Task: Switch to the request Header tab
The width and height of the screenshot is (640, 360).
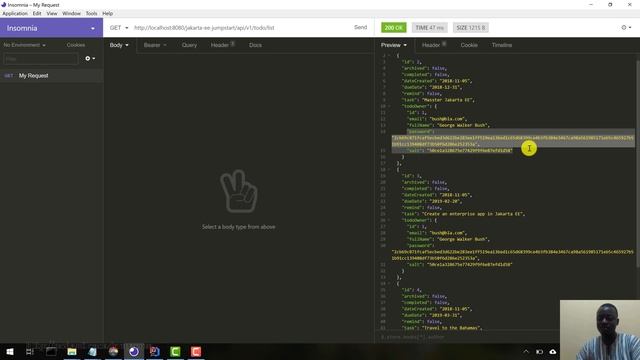Action: click(222, 45)
